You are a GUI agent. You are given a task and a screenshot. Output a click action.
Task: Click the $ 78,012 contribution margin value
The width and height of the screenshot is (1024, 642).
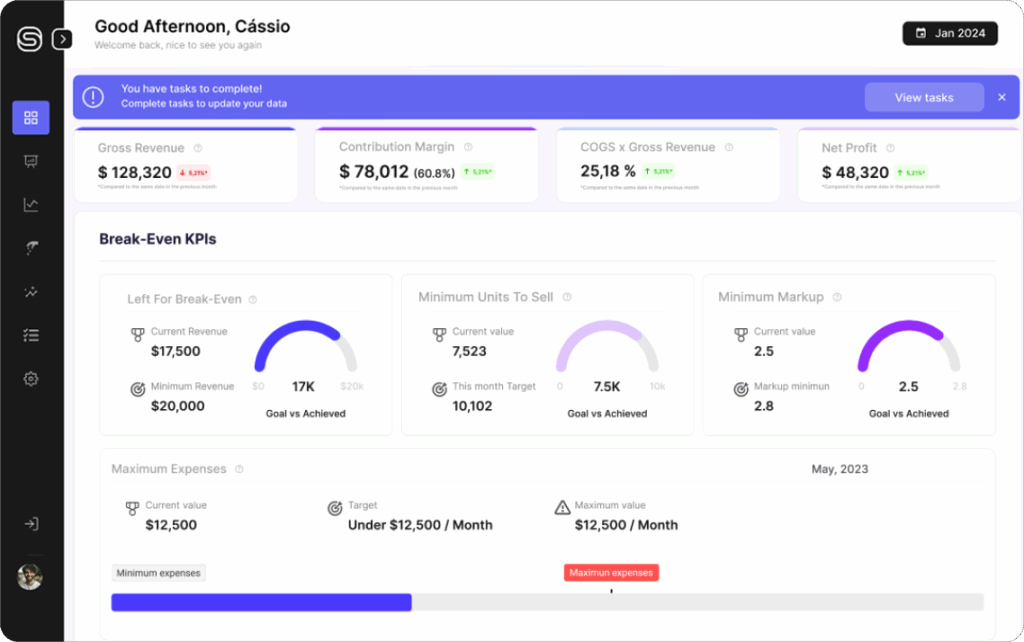pos(374,172)
